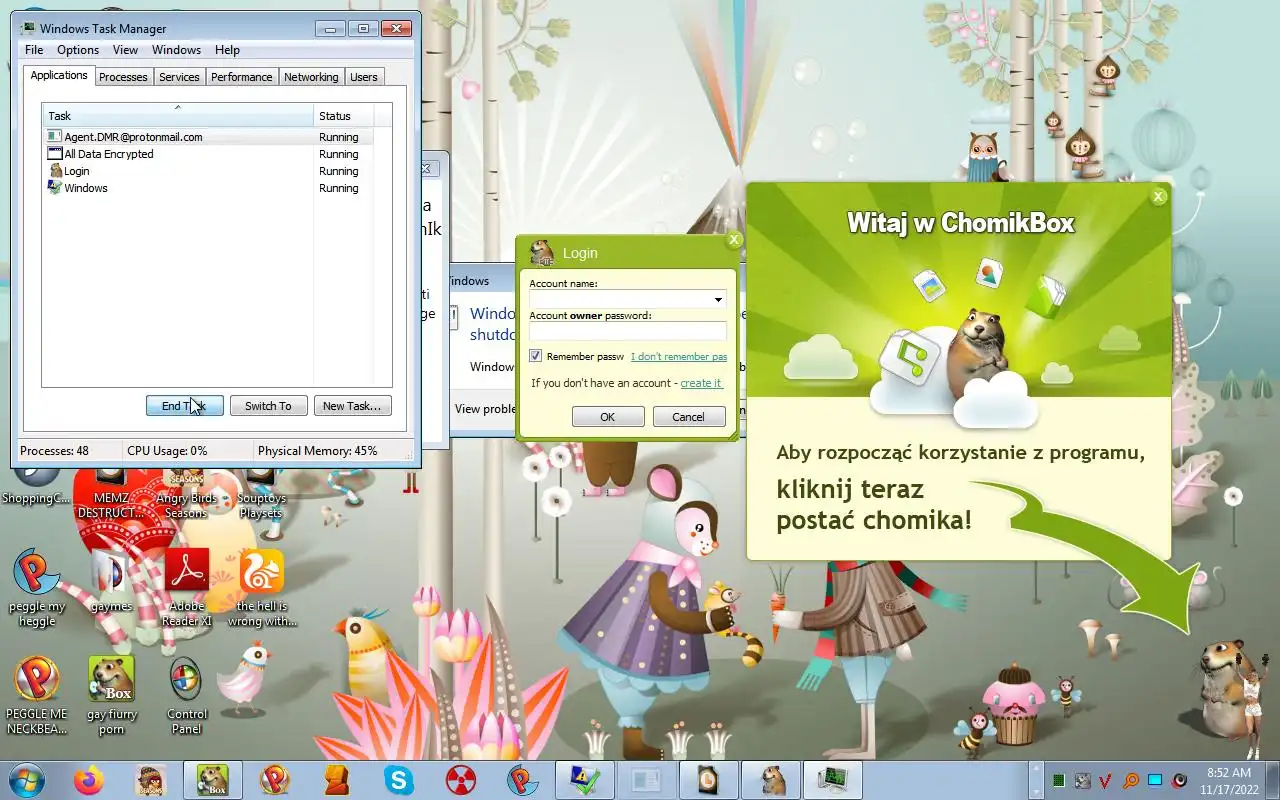Open the blue Peggle taskbar icon
This screenshot has height=800, width=1280.
[x=523, y=779]
